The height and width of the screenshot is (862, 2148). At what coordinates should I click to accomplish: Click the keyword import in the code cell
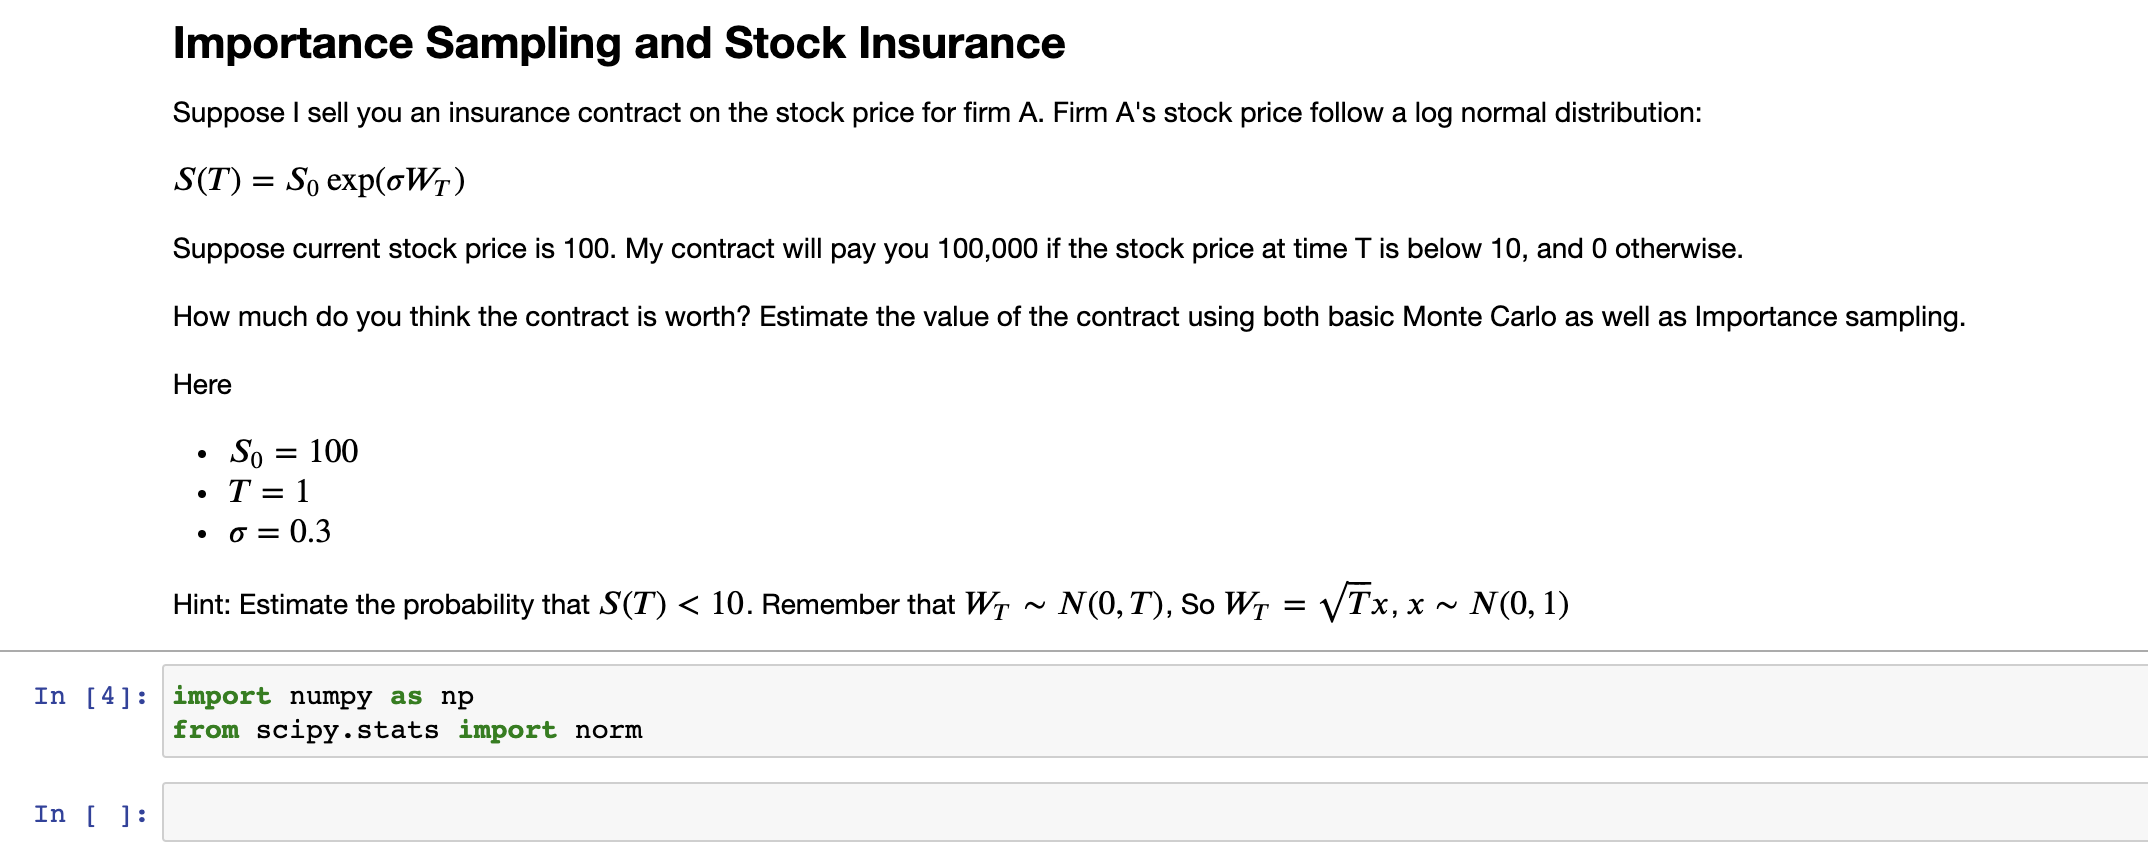(221, 695)
